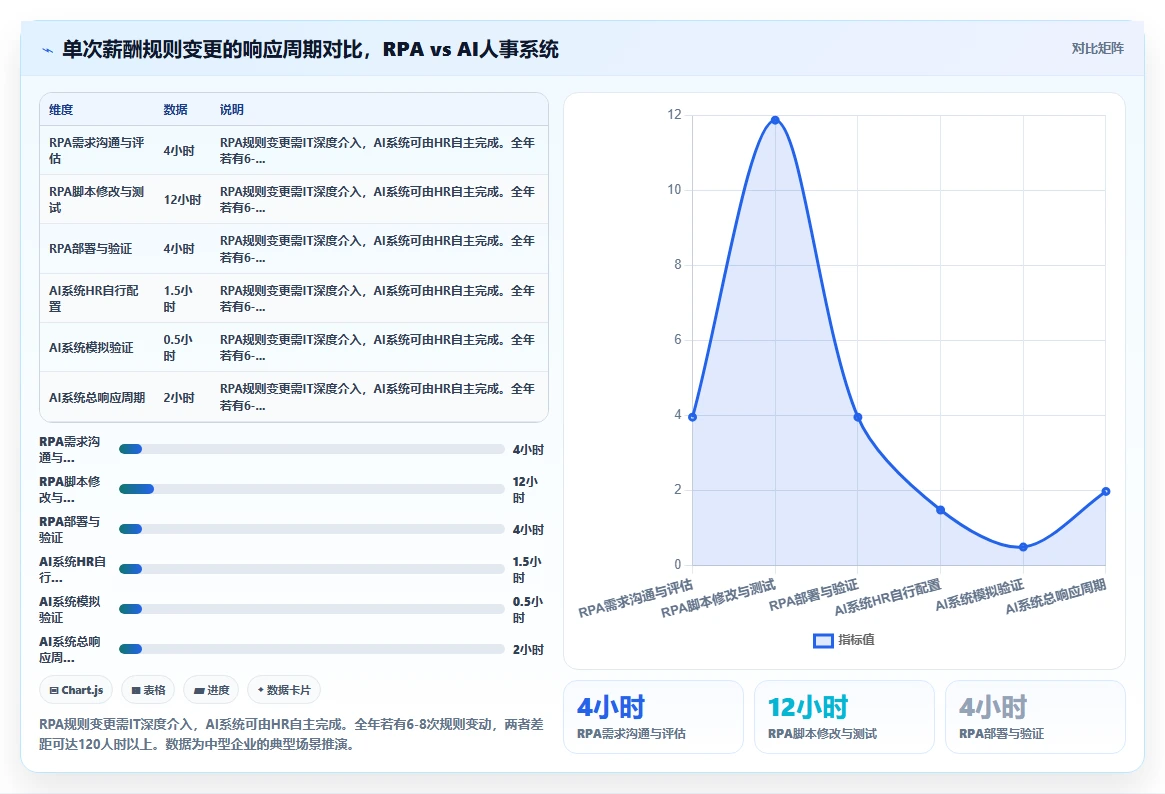Toggle the 指标值 legend swatch
The height and width of the screenshot is (794, 1165).
pos(823,640)
